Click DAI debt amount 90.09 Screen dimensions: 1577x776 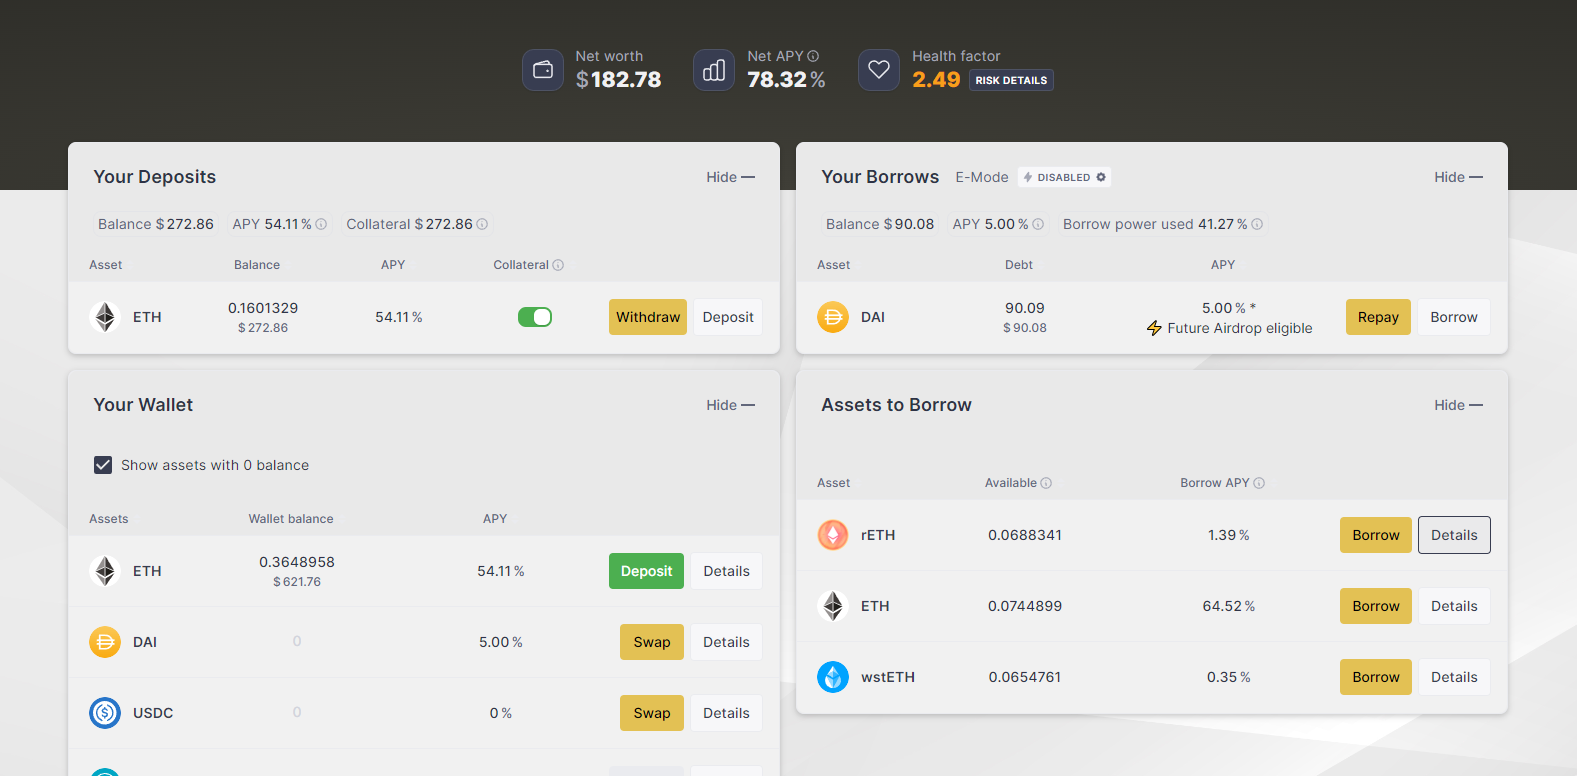pos(1025,308)
